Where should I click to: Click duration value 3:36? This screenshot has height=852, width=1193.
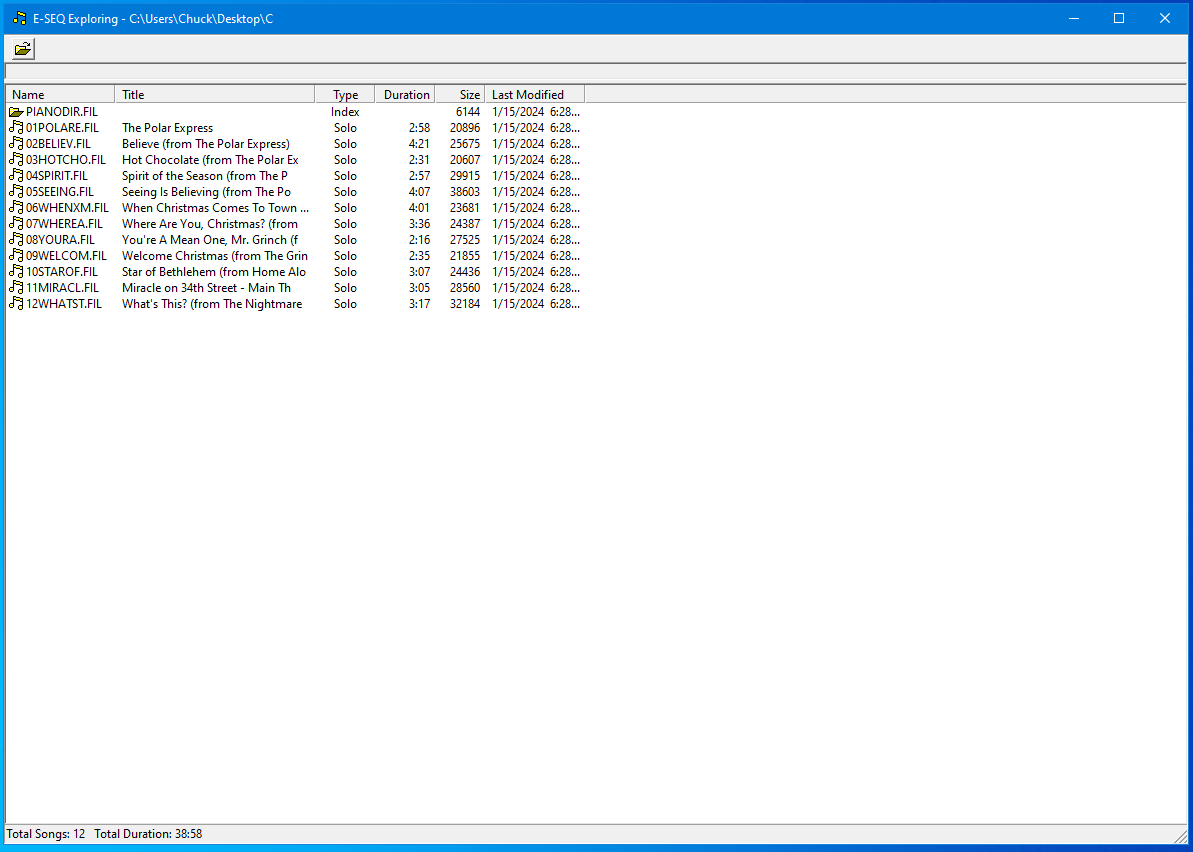(x=419, y=224)
